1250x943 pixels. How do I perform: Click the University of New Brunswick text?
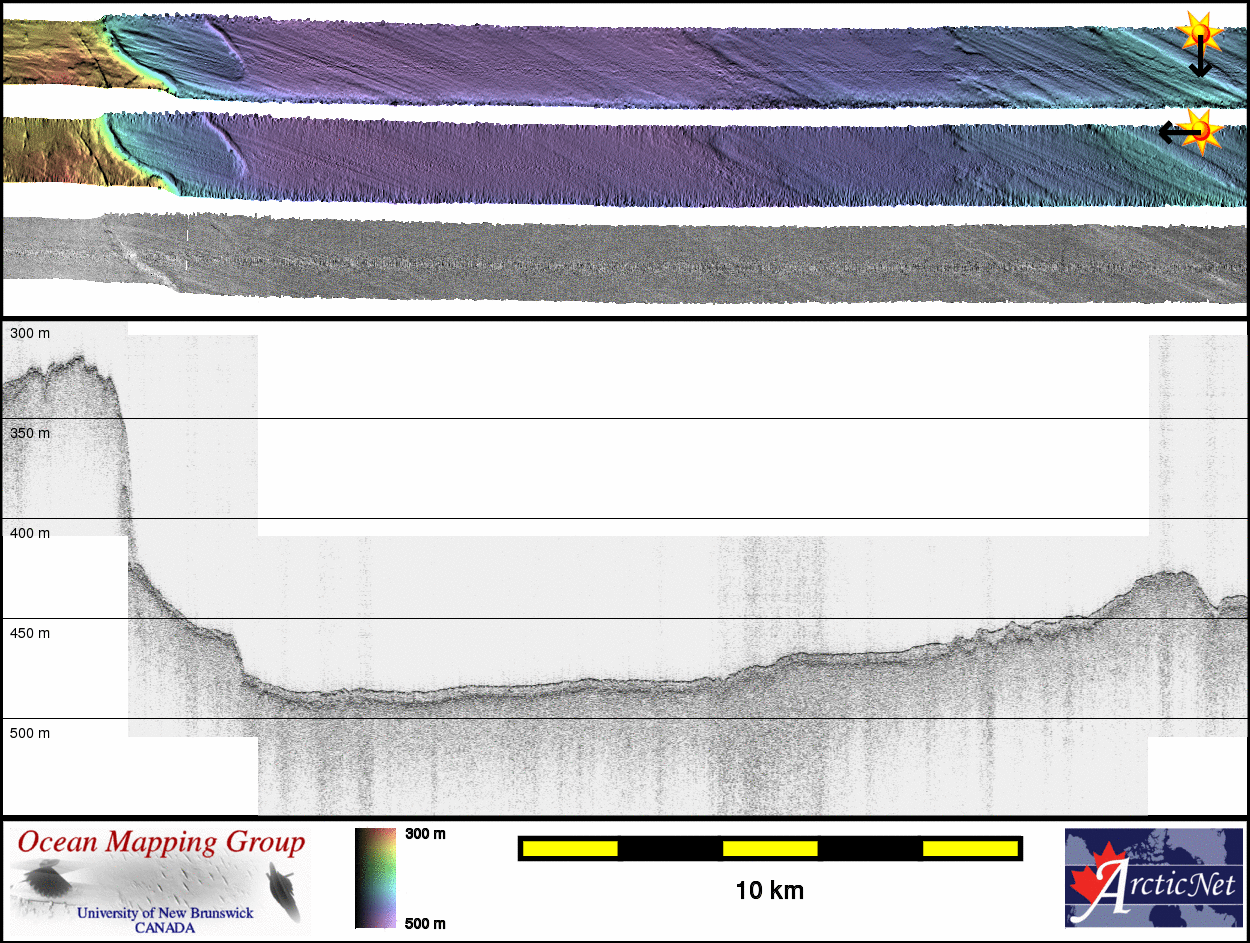pos(164,913)
